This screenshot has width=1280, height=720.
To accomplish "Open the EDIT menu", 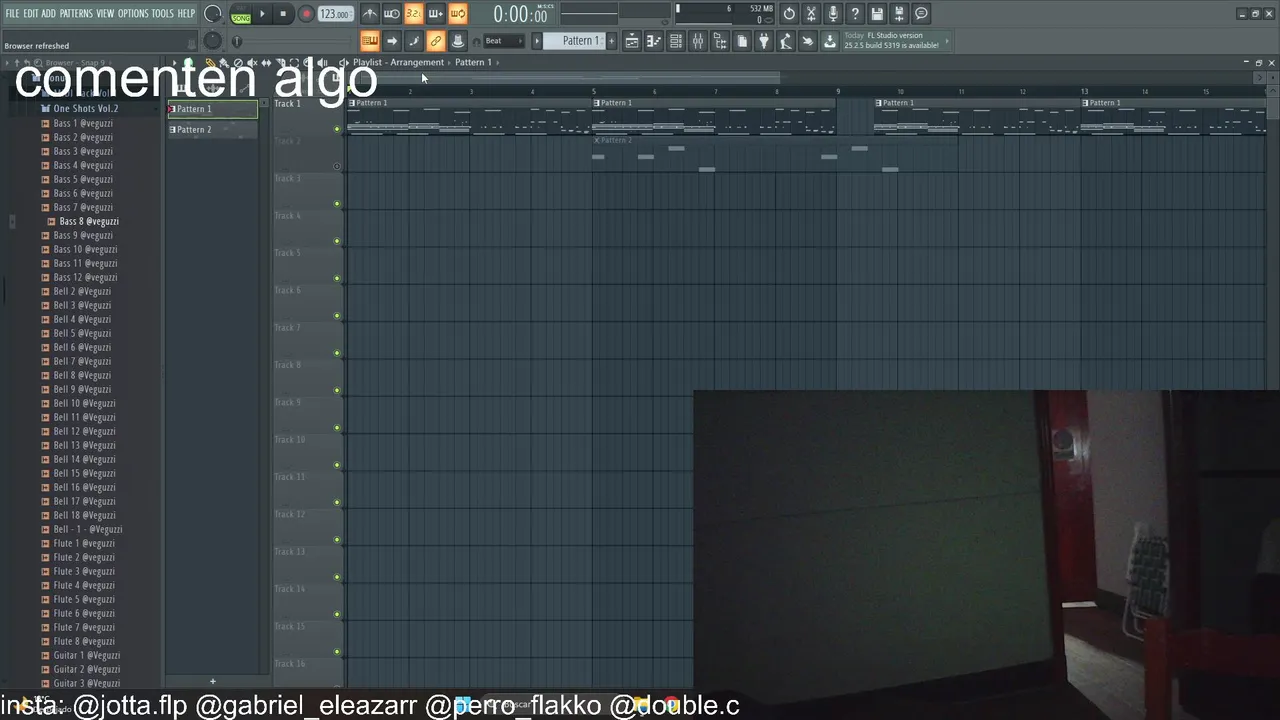I will (x=31, y=14).
